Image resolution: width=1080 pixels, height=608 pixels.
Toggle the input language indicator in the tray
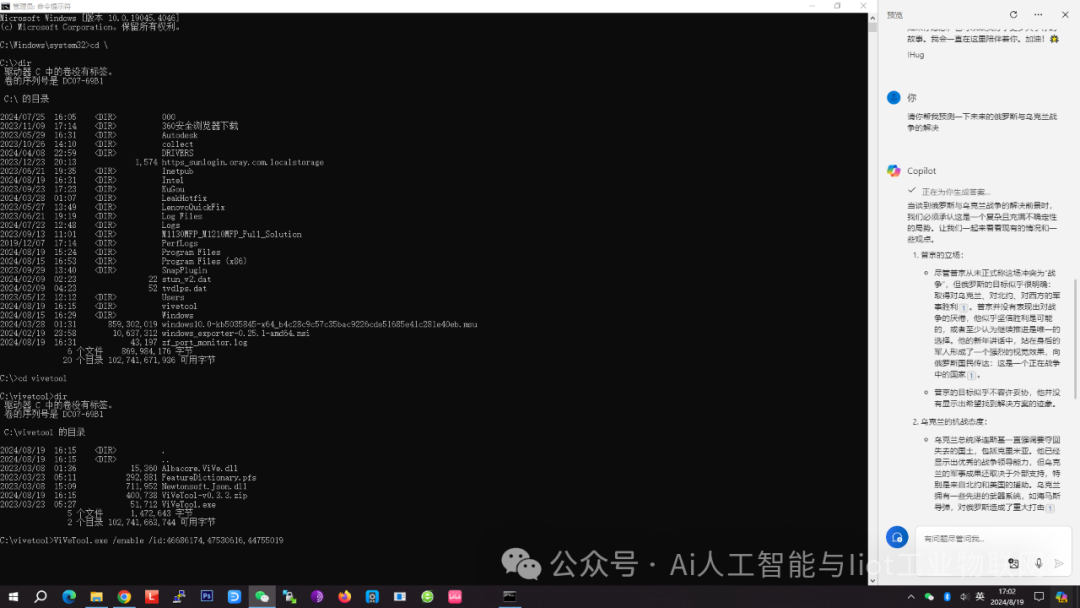[981, 596]
